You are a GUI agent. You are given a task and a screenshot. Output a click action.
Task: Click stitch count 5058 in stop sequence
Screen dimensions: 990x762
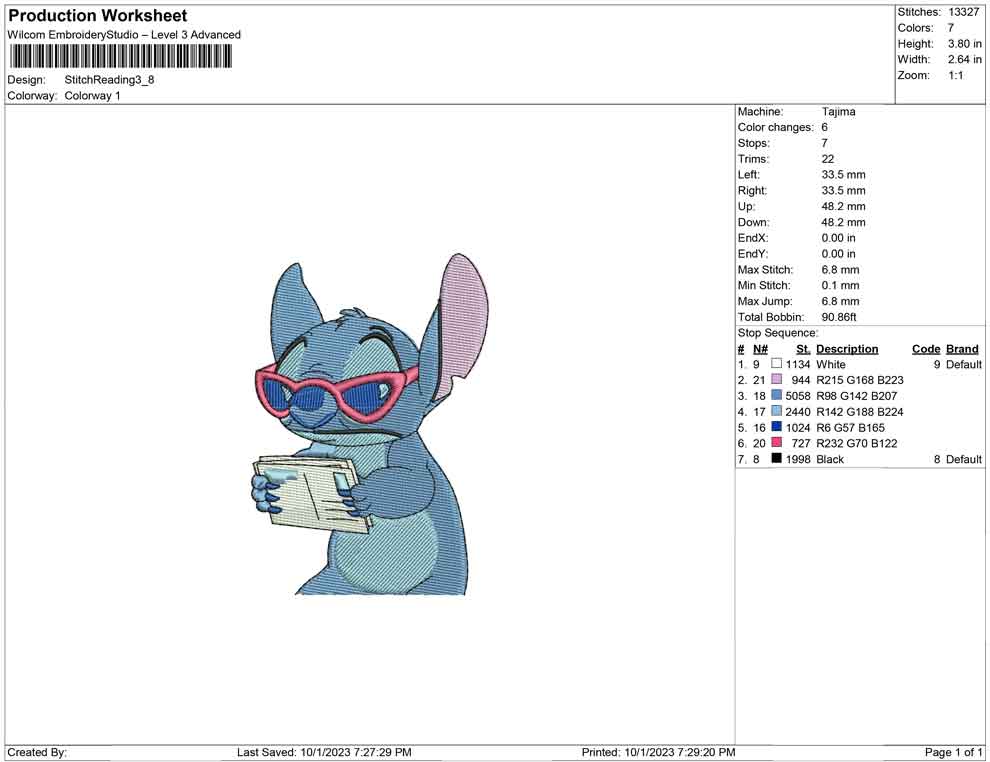point(798,396)
